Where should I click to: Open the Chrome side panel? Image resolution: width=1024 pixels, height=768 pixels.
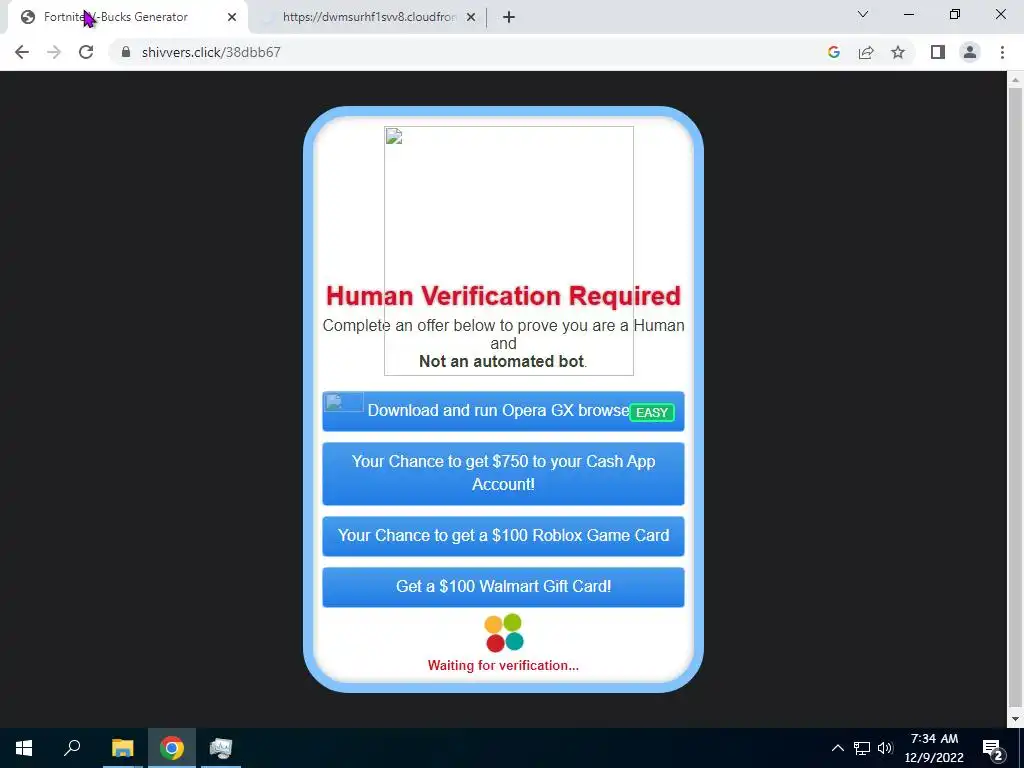point(938,52)
